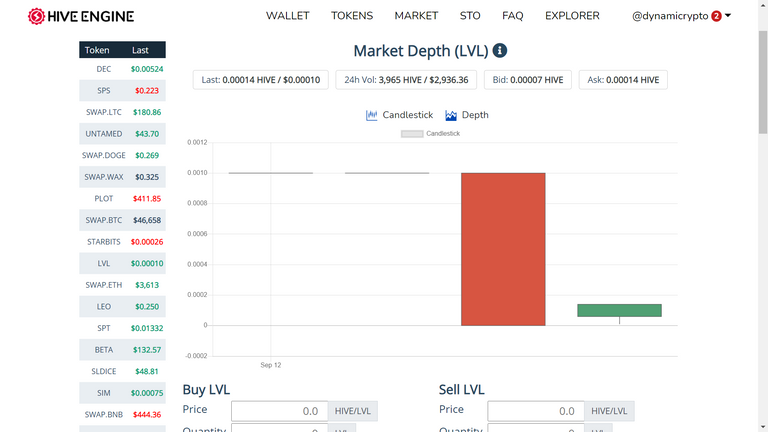Click the Last column header
Image resolution: width=768 pixels, height=432 pixels.
[140, 50]
